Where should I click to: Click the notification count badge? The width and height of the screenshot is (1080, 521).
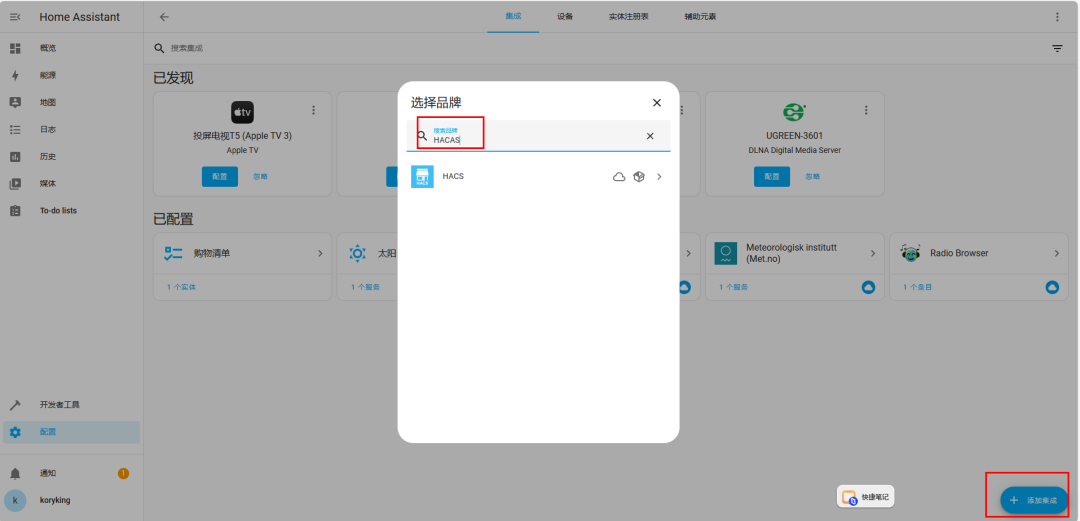pos(123,473)
